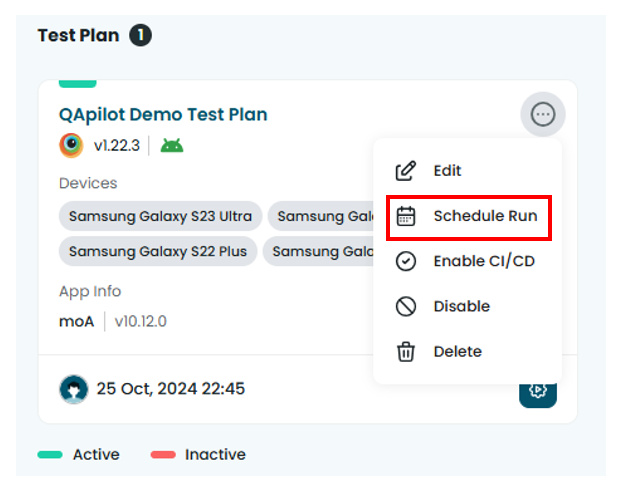Click the Samsung Galaxy S23 Ultra chip
Image resolution: width=633 pixels, height=489 pixels.
(160, 216)
